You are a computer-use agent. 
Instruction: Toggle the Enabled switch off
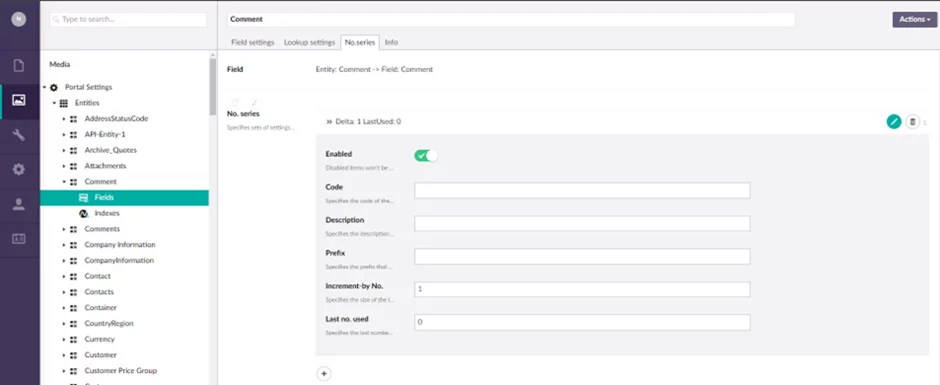pyautogui.click(x=426, y=156)
